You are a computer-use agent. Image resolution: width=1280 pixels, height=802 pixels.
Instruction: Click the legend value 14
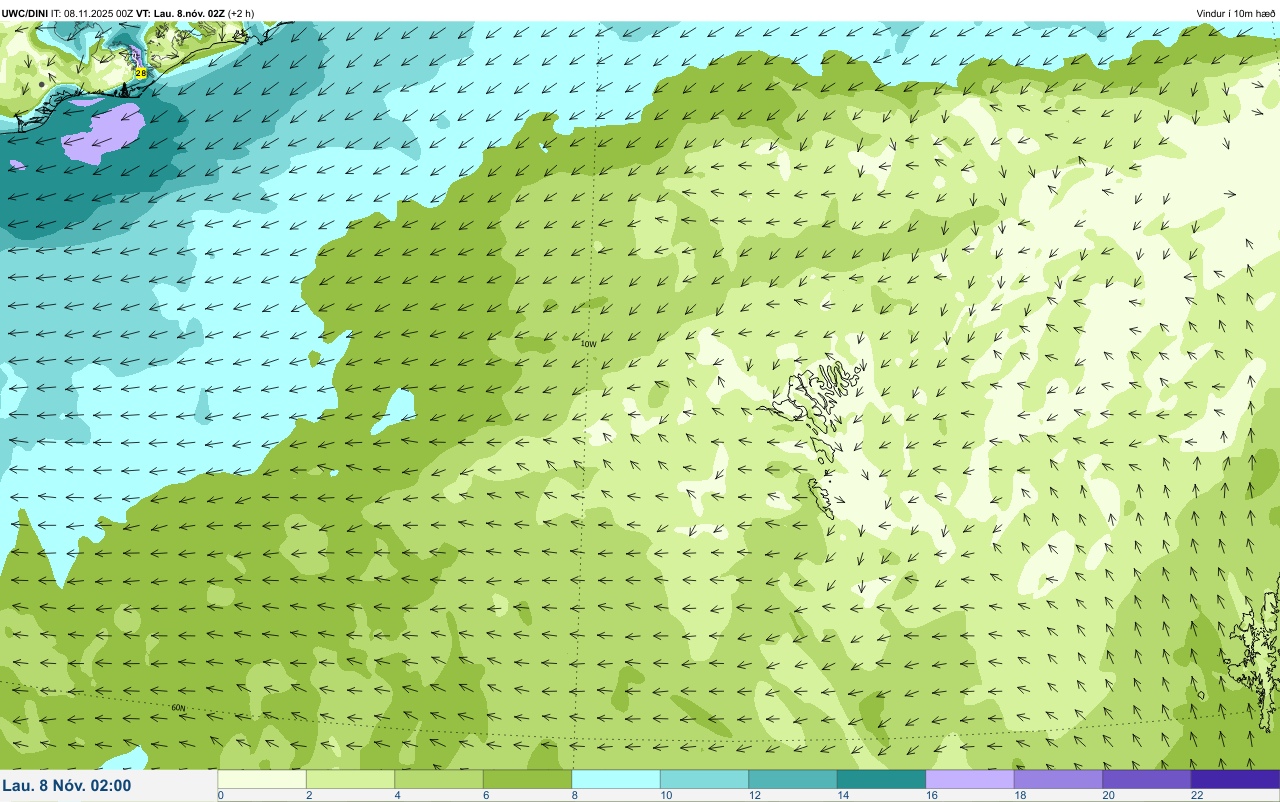[x=842, y=796]
